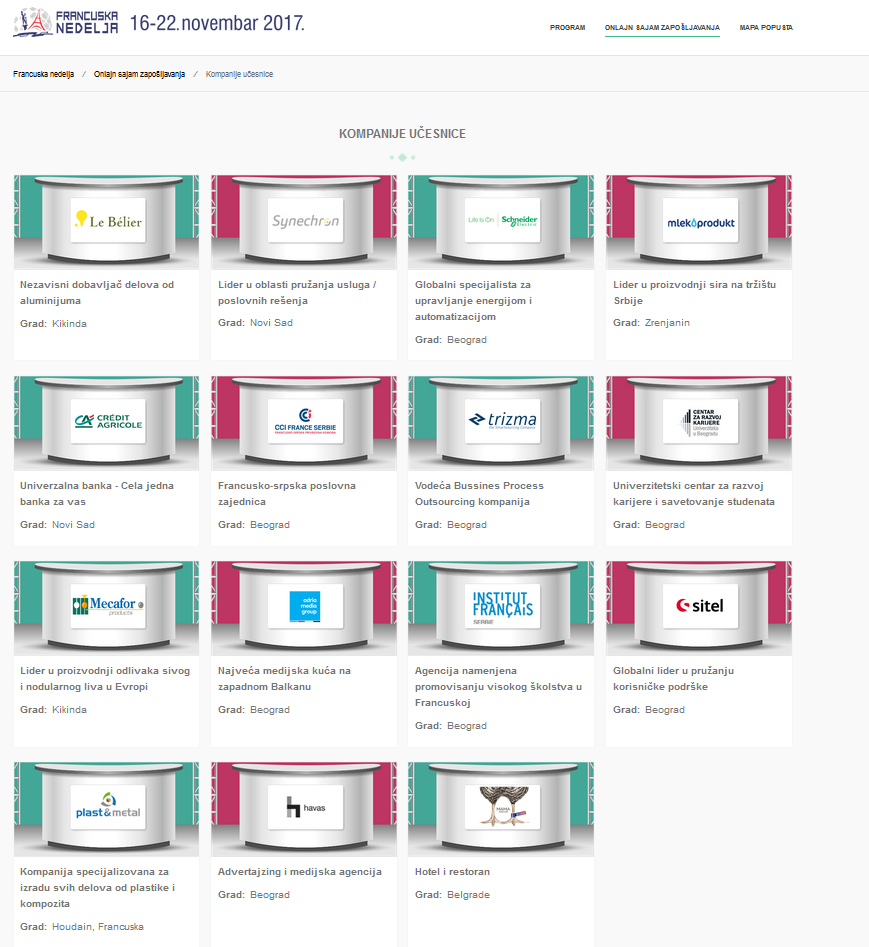This screenshot has height=947, width=869.
Task: Click 'Grad: Novi Sad' under Crédit Agricole
Action: point(57,525)
